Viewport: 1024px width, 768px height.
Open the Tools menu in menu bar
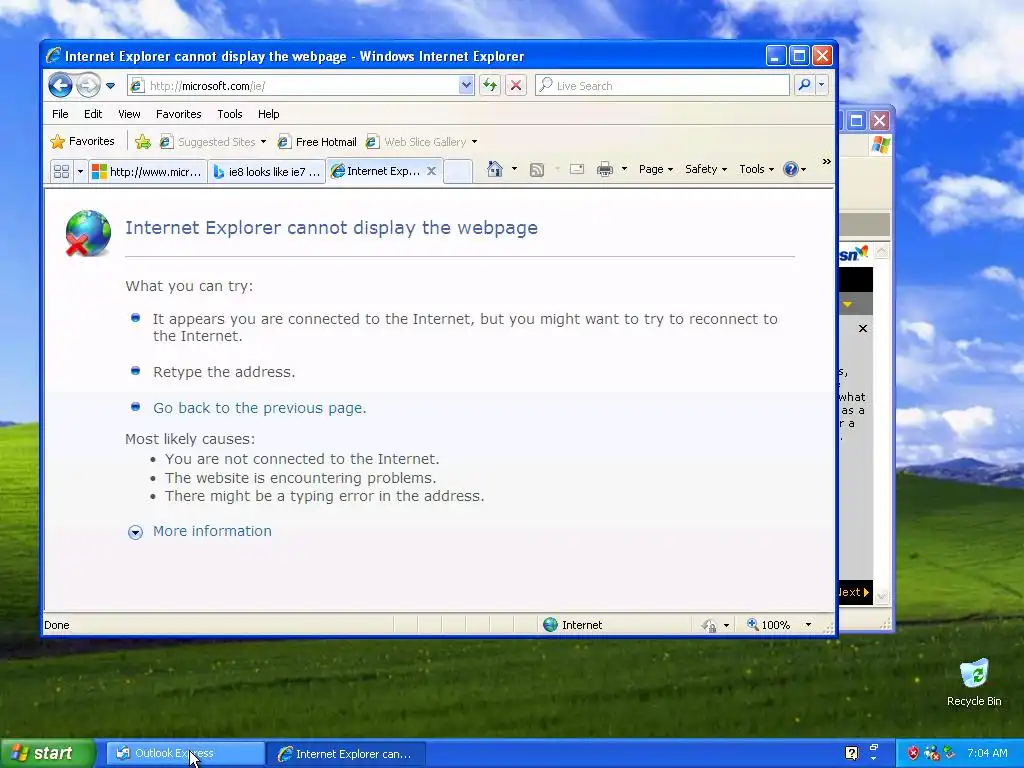click(230, 114)
